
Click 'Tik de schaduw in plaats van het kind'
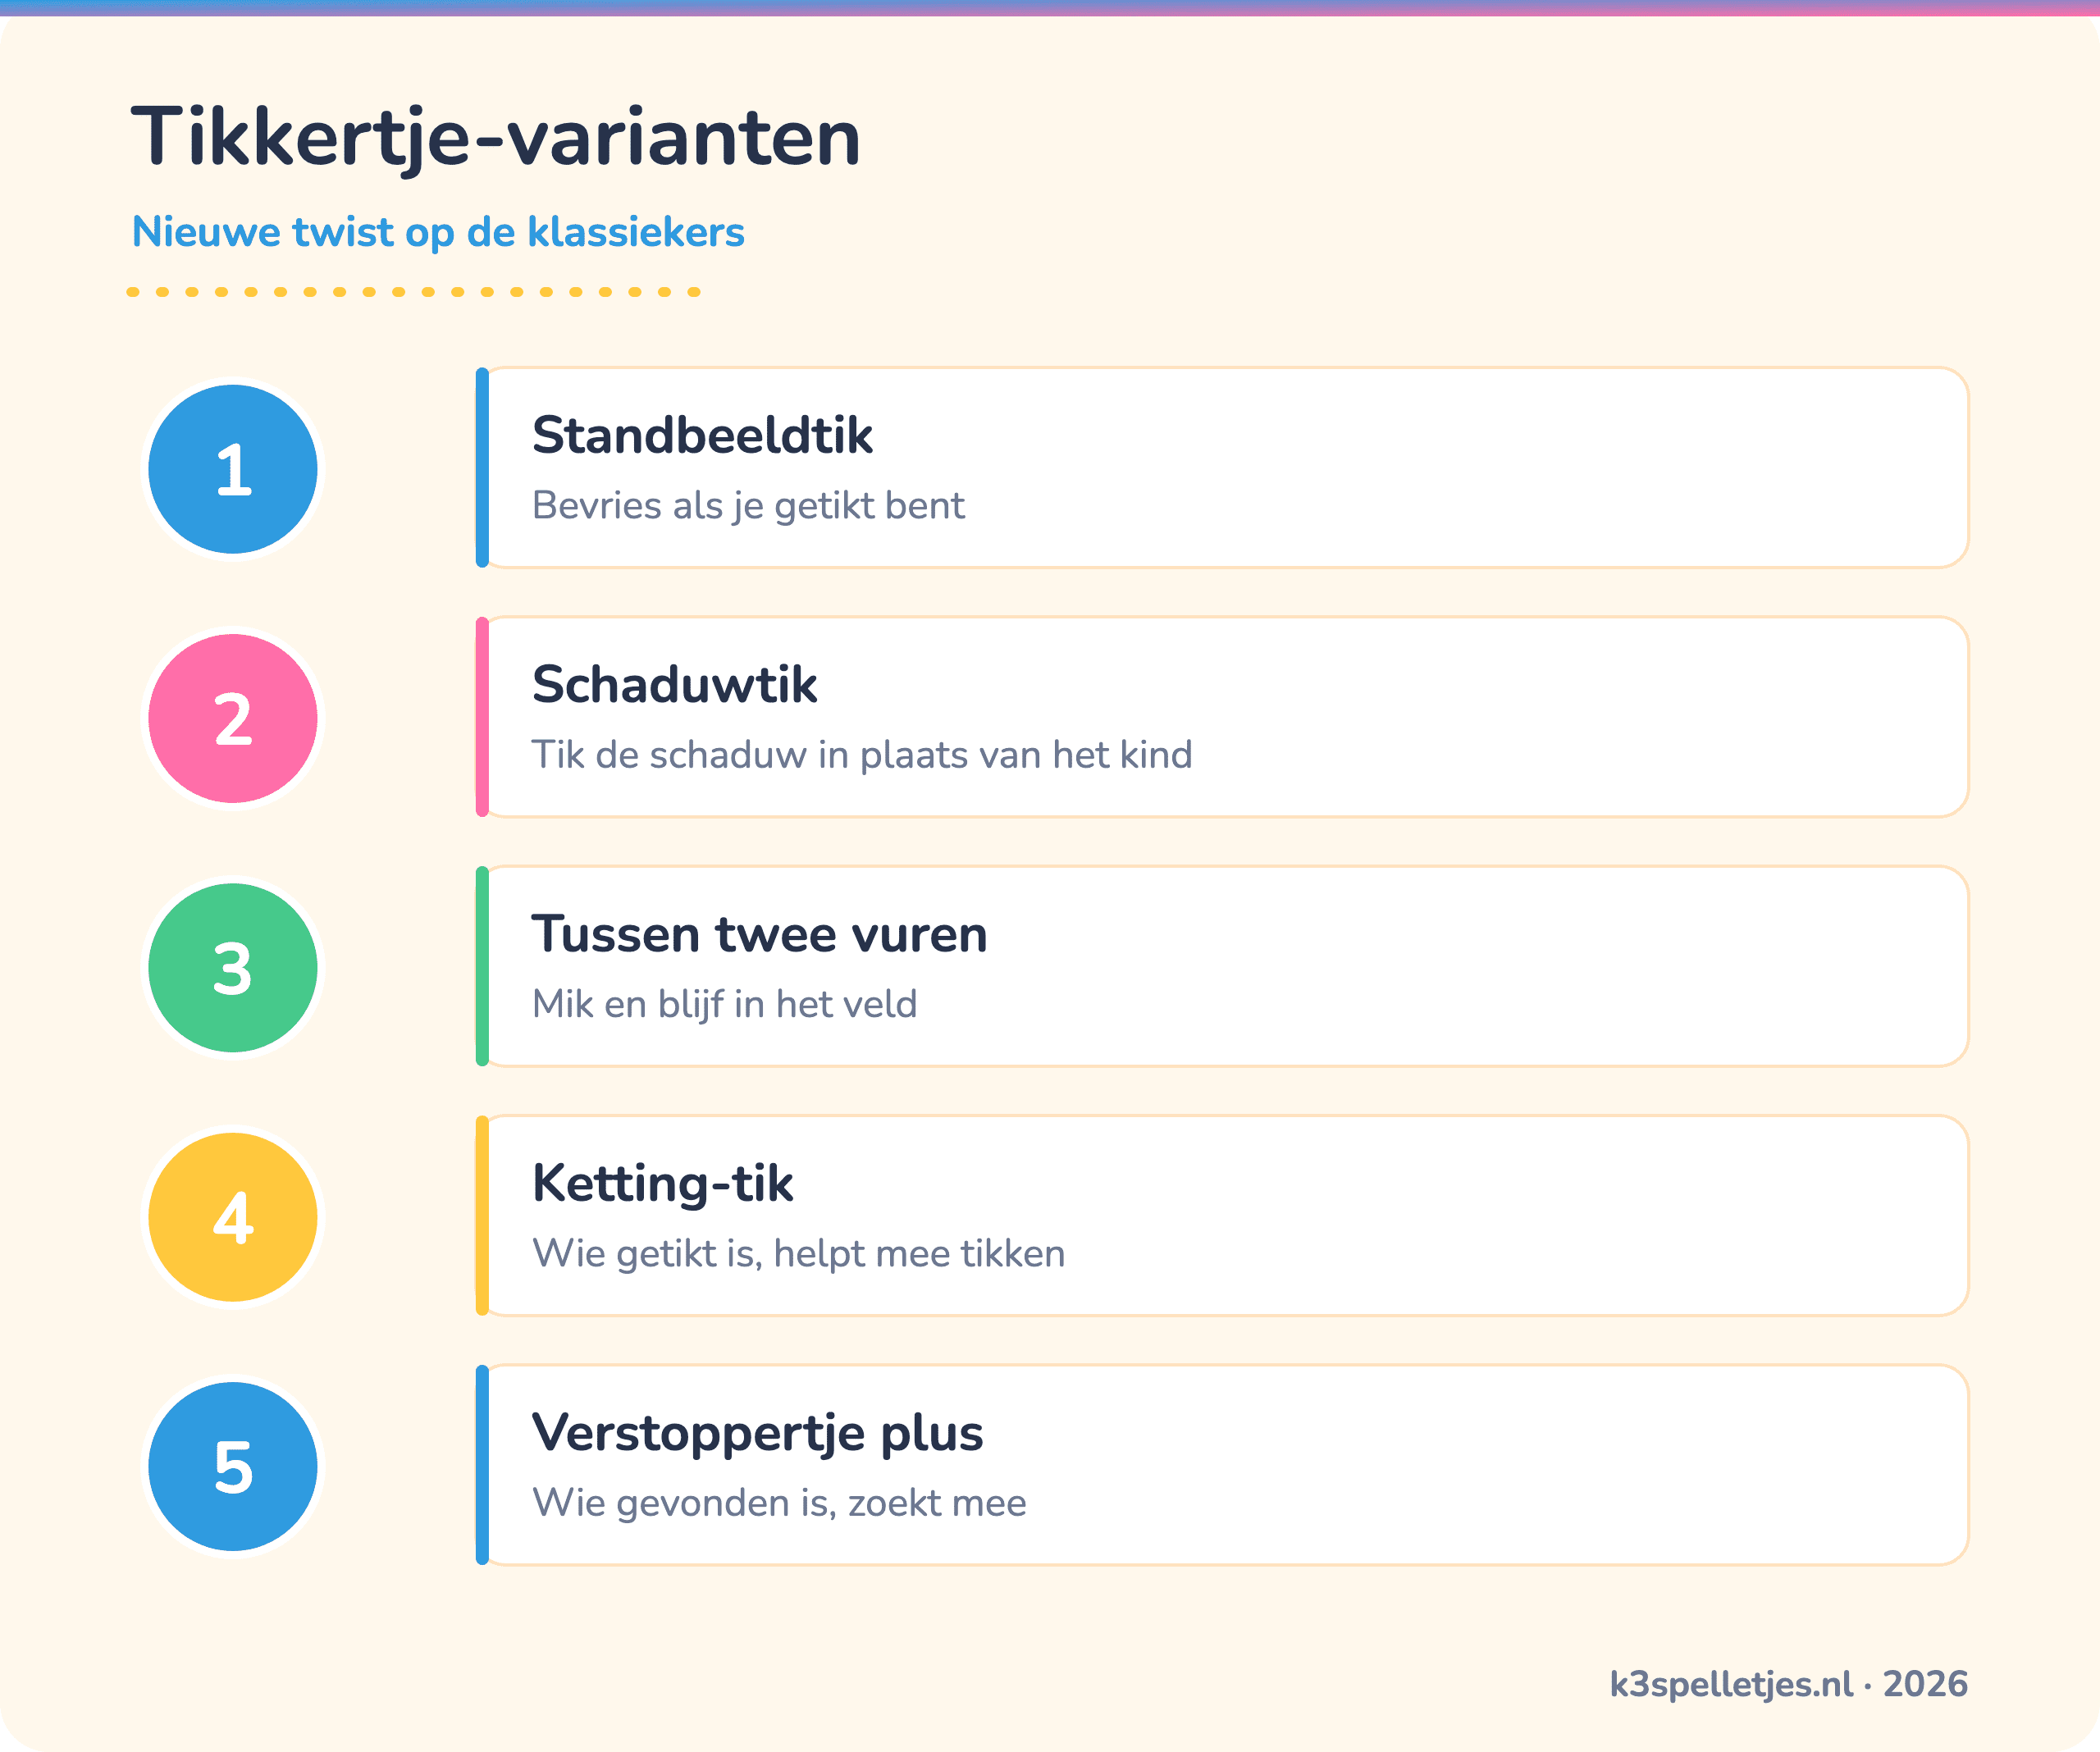coord(862,755)
